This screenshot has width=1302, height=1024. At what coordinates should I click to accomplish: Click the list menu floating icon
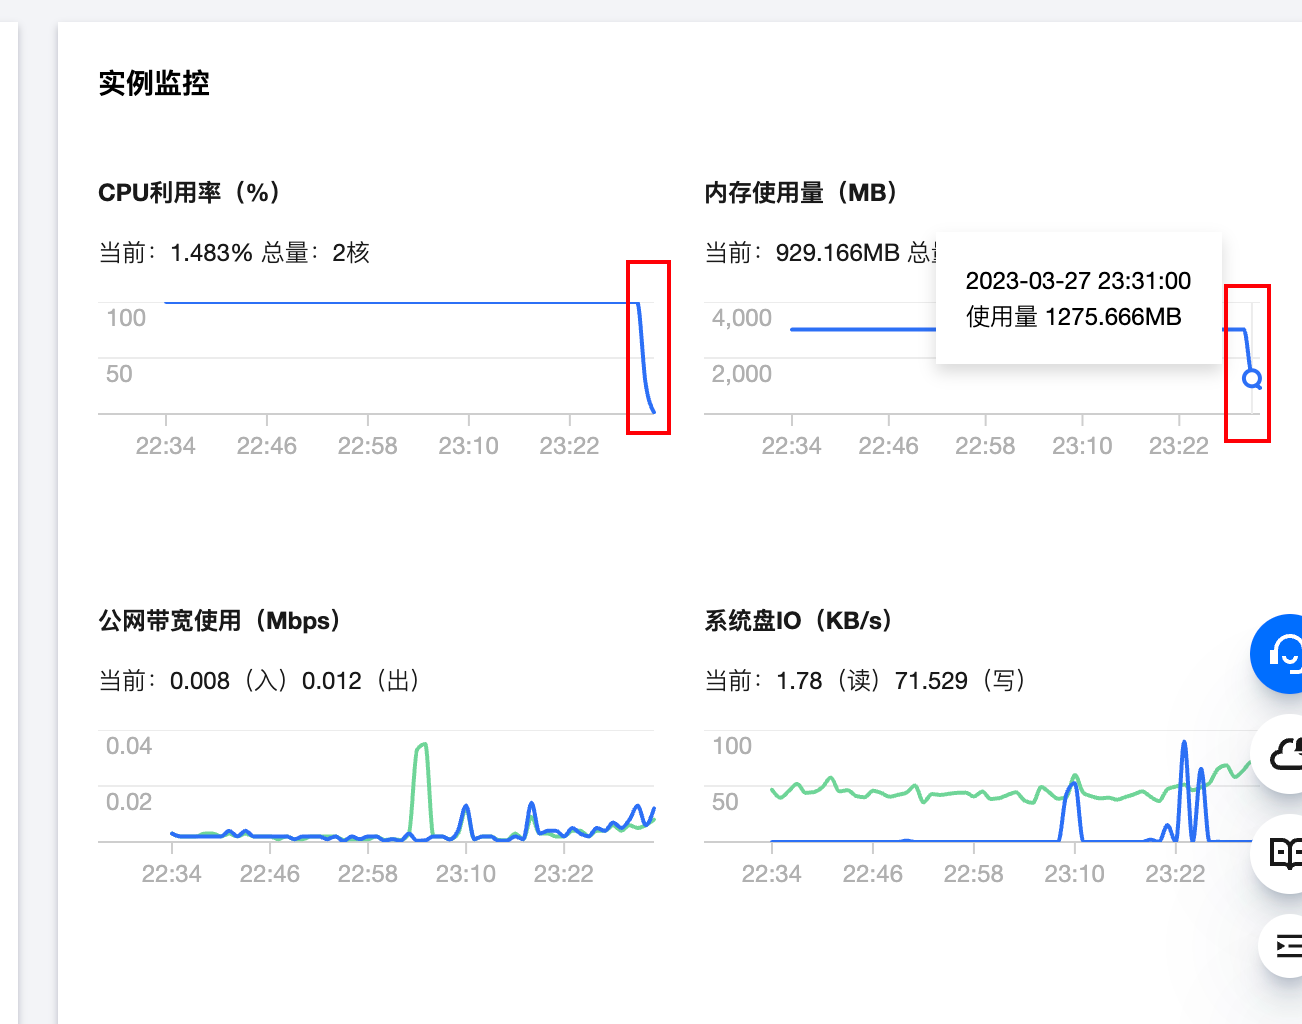1285,945
